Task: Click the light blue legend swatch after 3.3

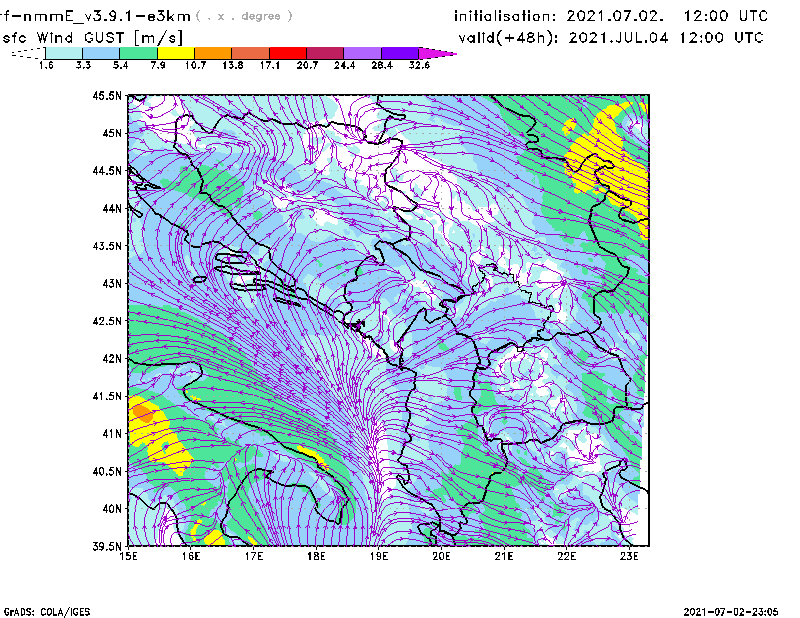Action: [101, 53]
